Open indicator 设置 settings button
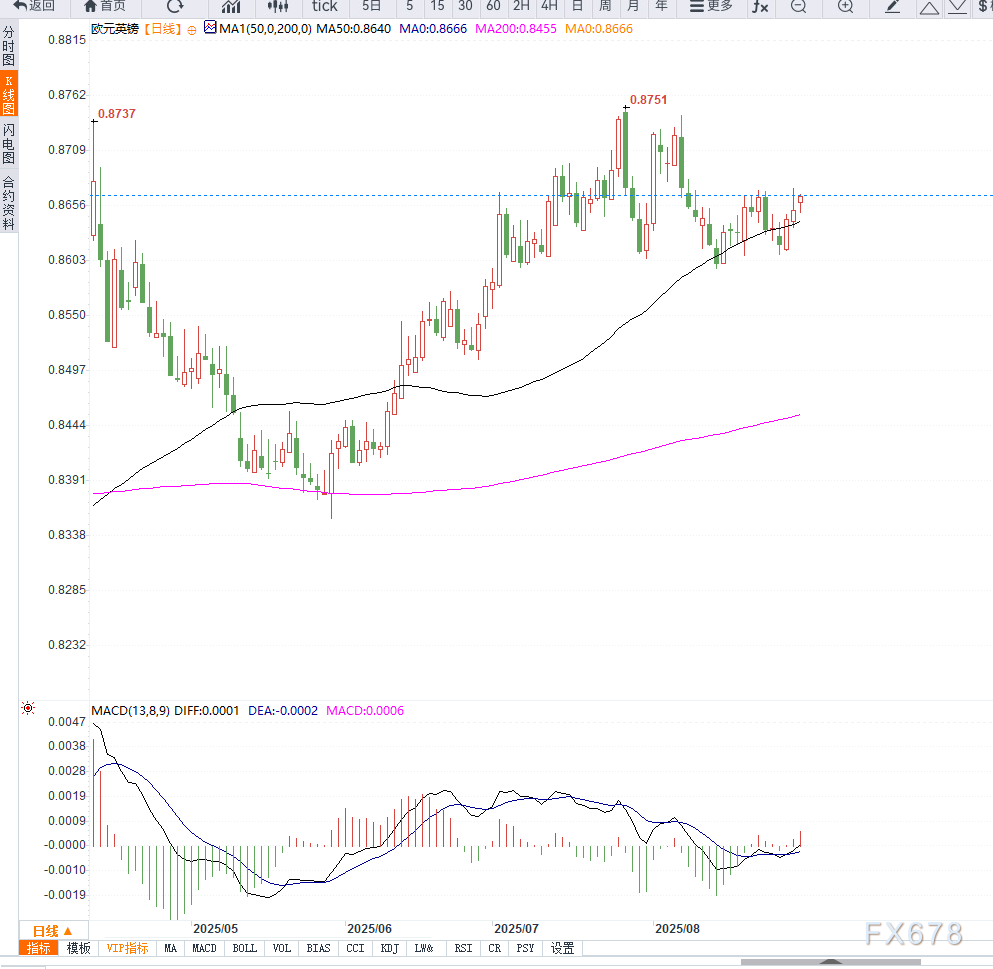The image size is (993, 969). tap(563, 948)
